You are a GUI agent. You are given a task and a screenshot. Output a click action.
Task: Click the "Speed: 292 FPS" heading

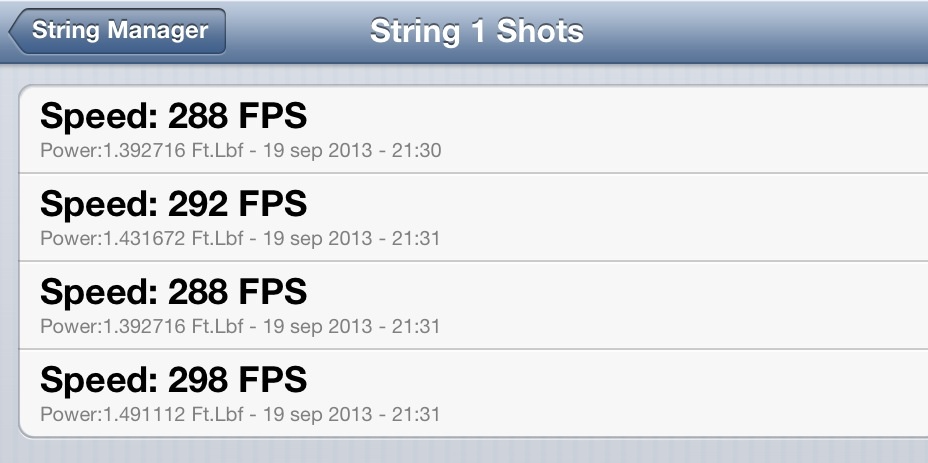[173, 204]
